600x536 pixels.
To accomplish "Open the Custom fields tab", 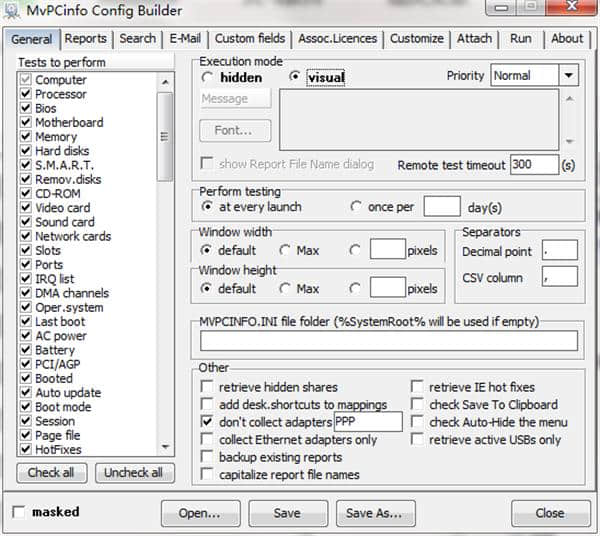I will point(250,39).
